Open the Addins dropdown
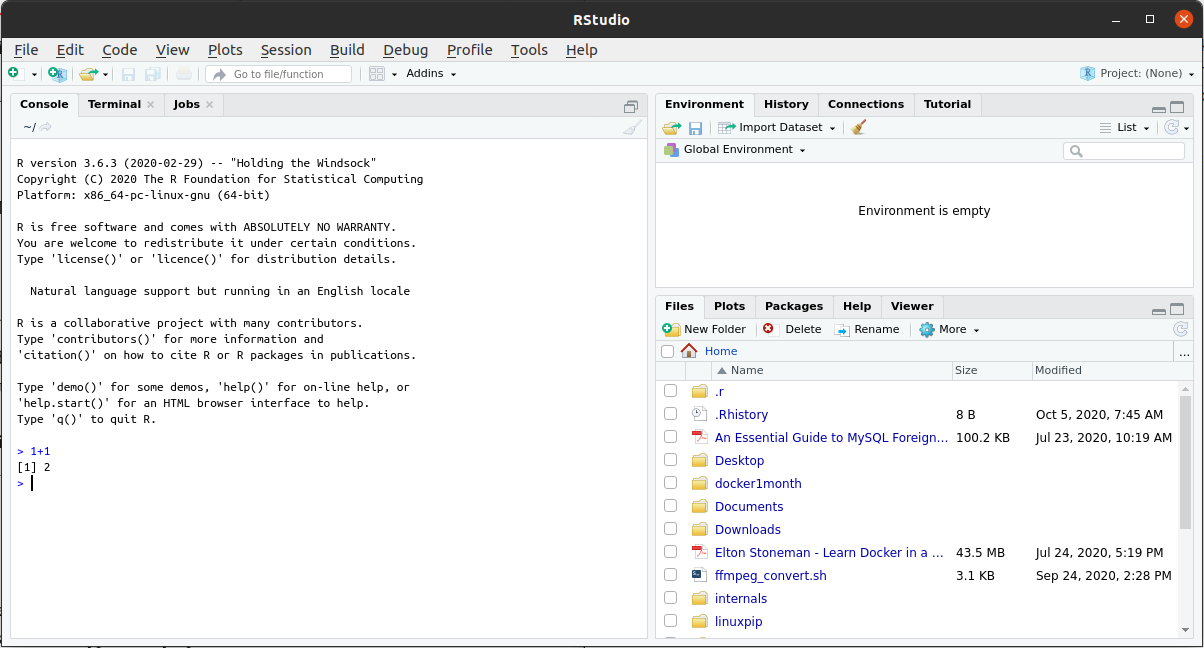The width and height of the screenshot is (1204, 648). pyautogui.click(x=431, y=74)
